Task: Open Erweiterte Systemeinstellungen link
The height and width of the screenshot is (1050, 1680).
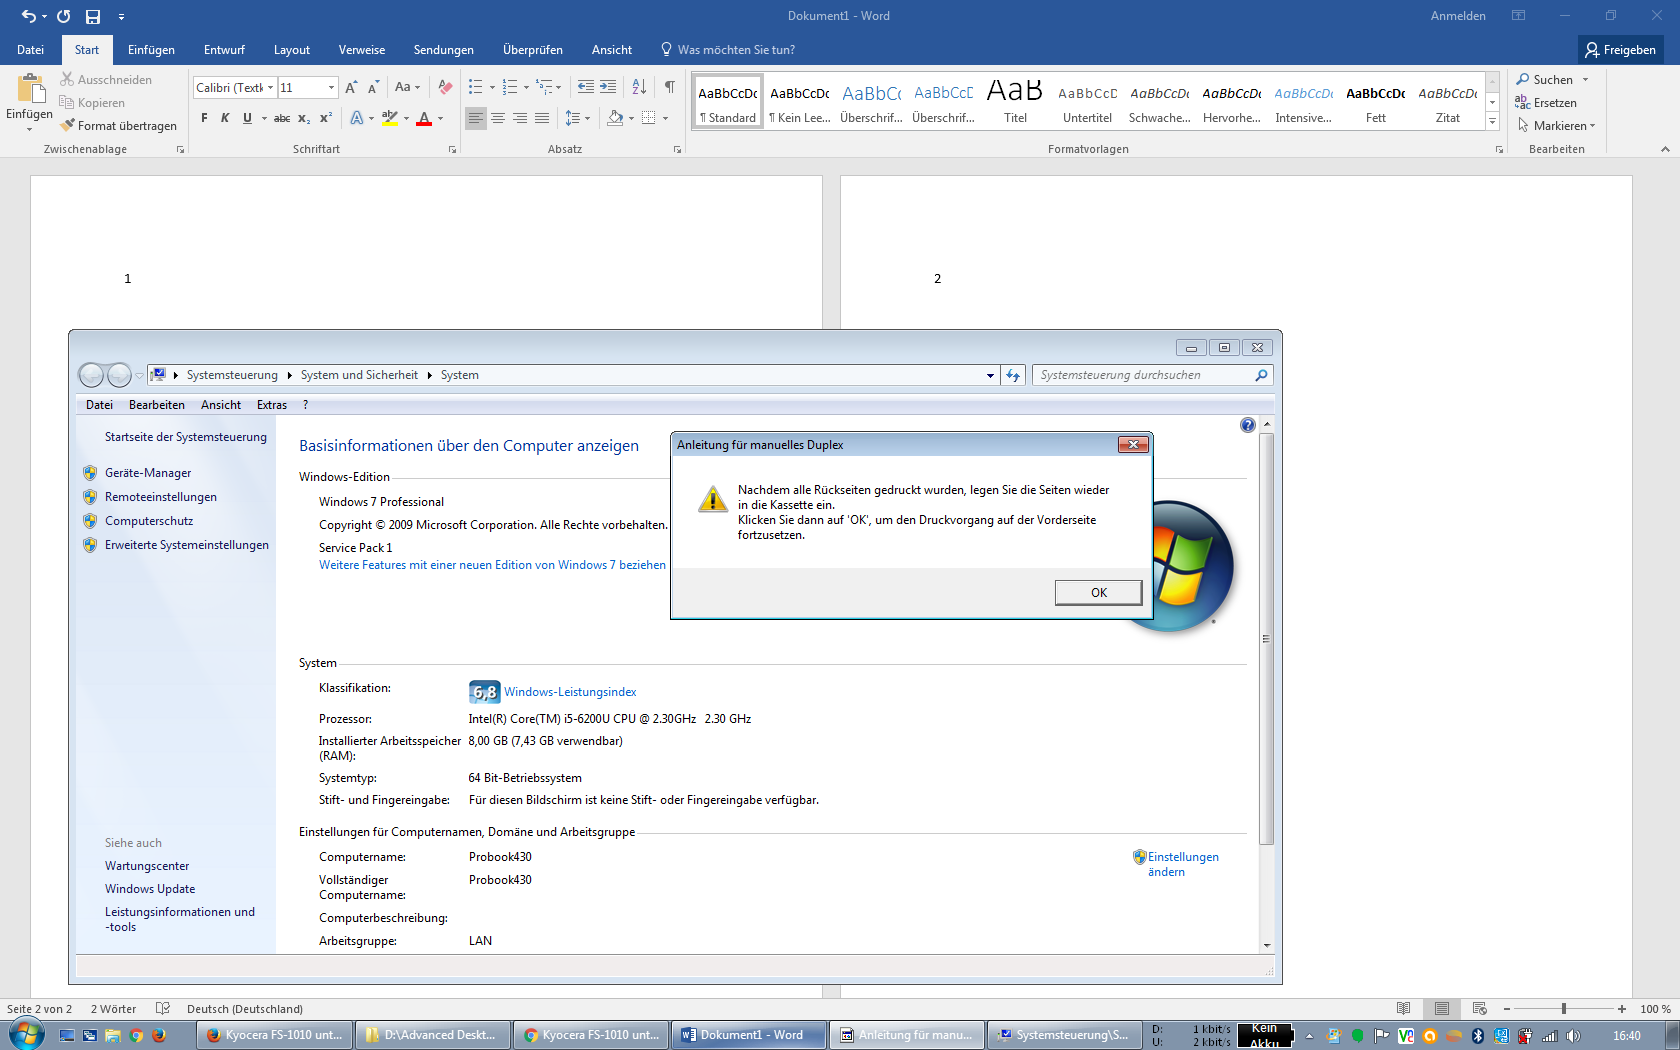Action: 187,545
